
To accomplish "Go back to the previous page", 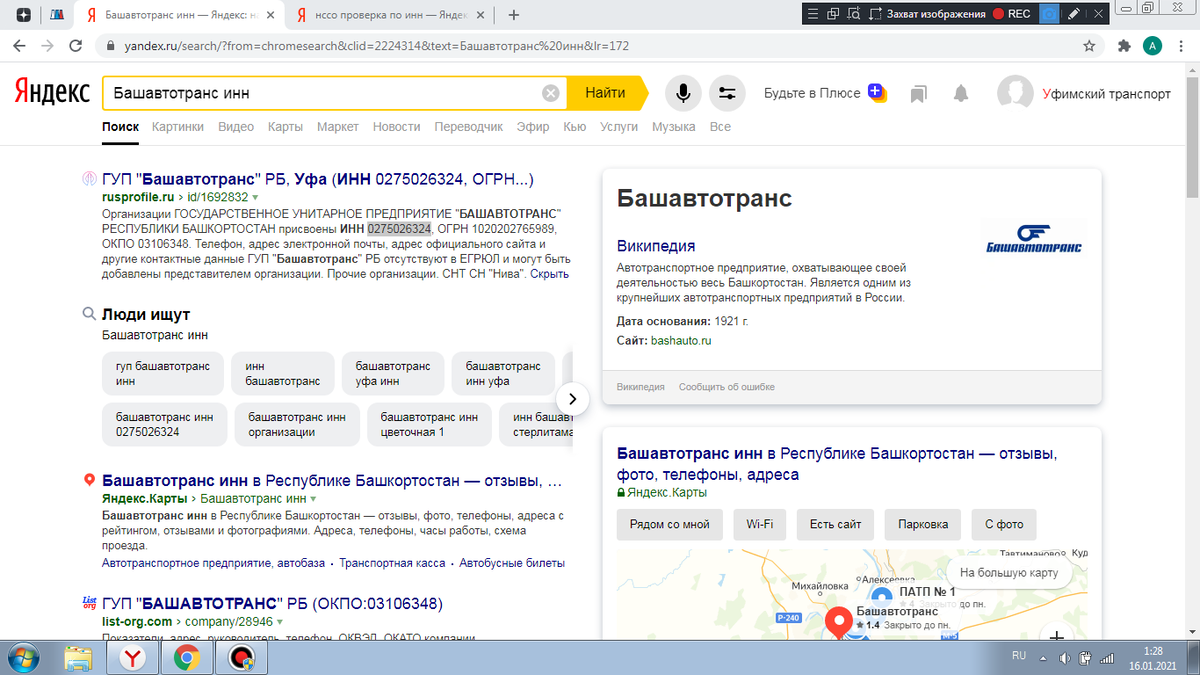I will [19, 46].
